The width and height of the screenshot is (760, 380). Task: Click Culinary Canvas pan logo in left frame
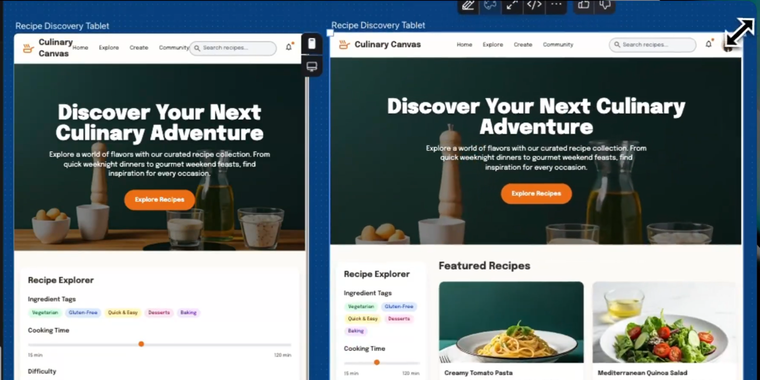click(x=29, y=48)
